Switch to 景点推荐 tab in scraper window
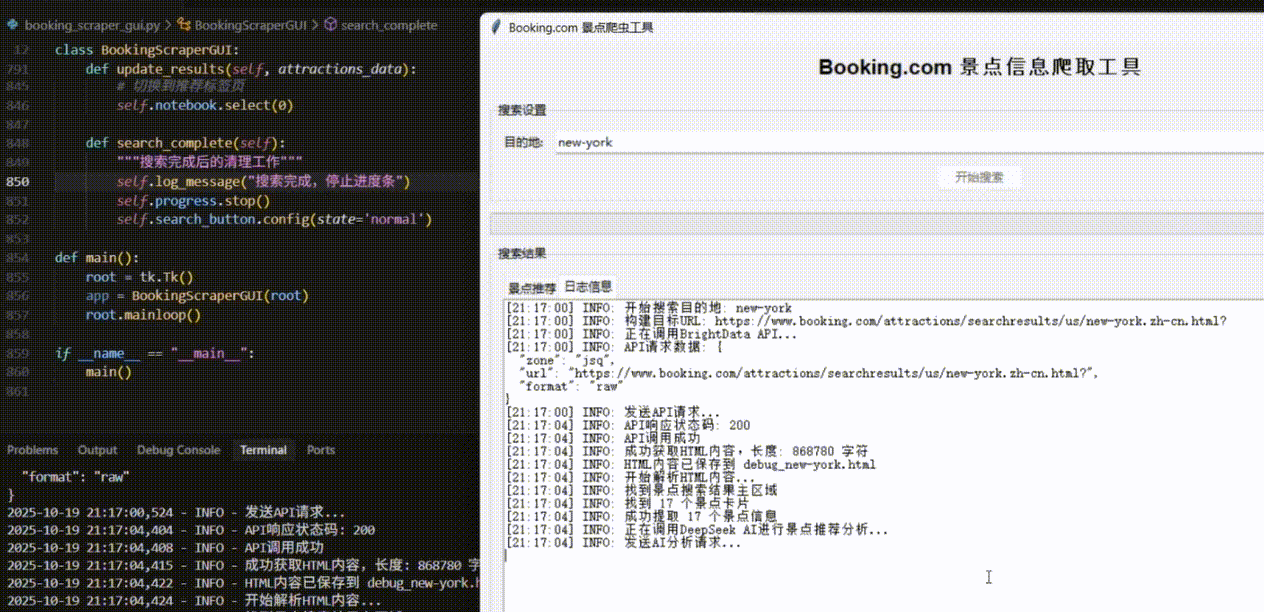The image size is (1264, 612). (531, 288)
